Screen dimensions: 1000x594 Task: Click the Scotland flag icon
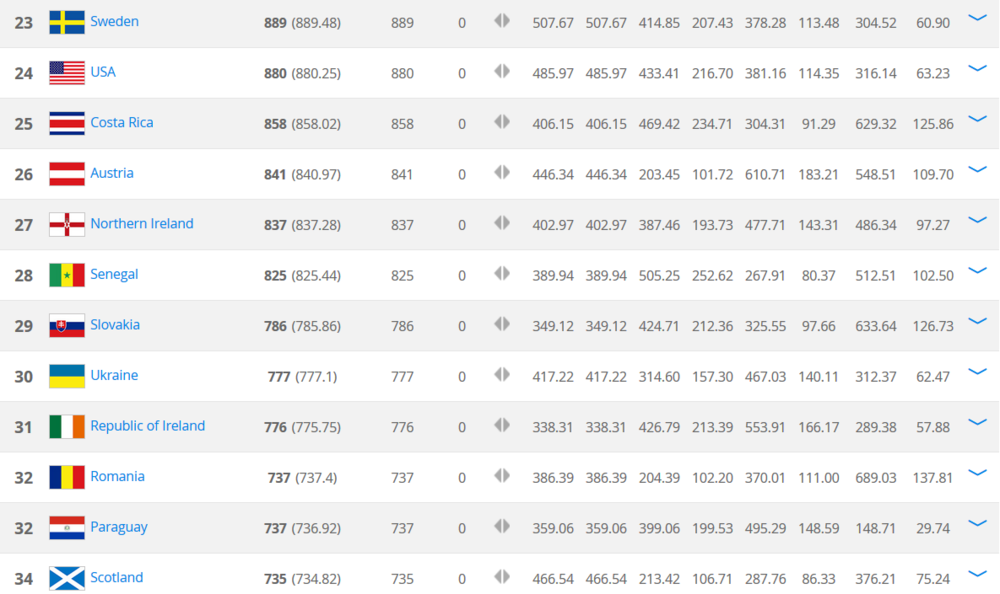[x=67, y=578]
